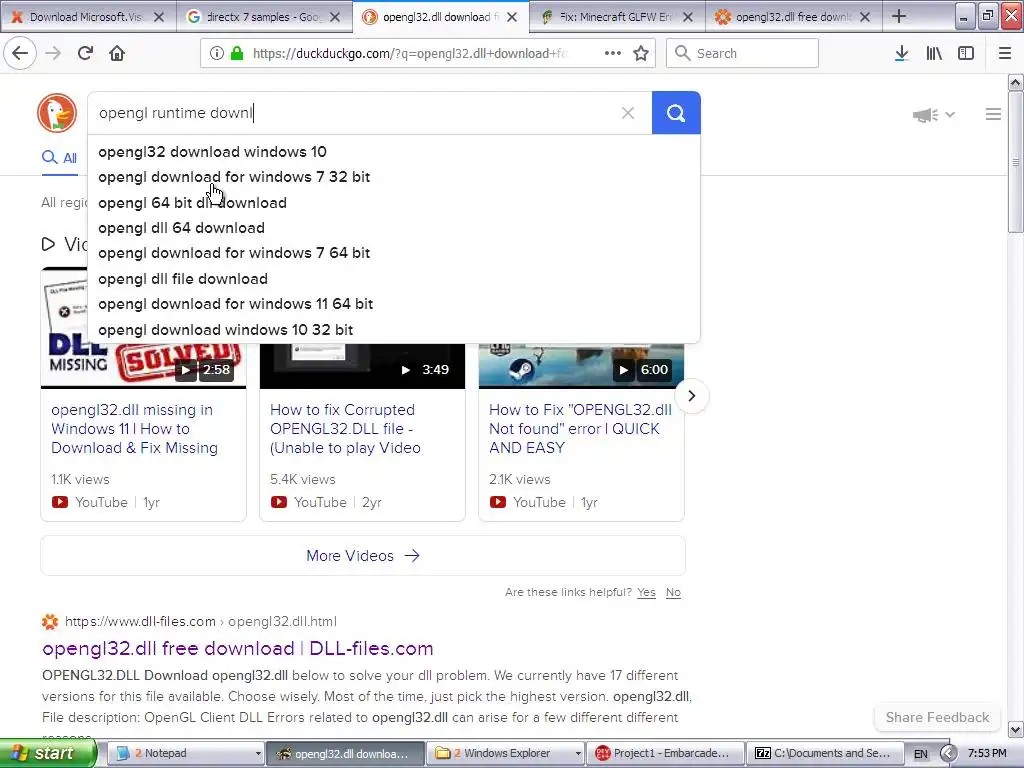This screenshot has height=768, width=1024.
Task: Click the green padlock security icon
Action: 237,54
